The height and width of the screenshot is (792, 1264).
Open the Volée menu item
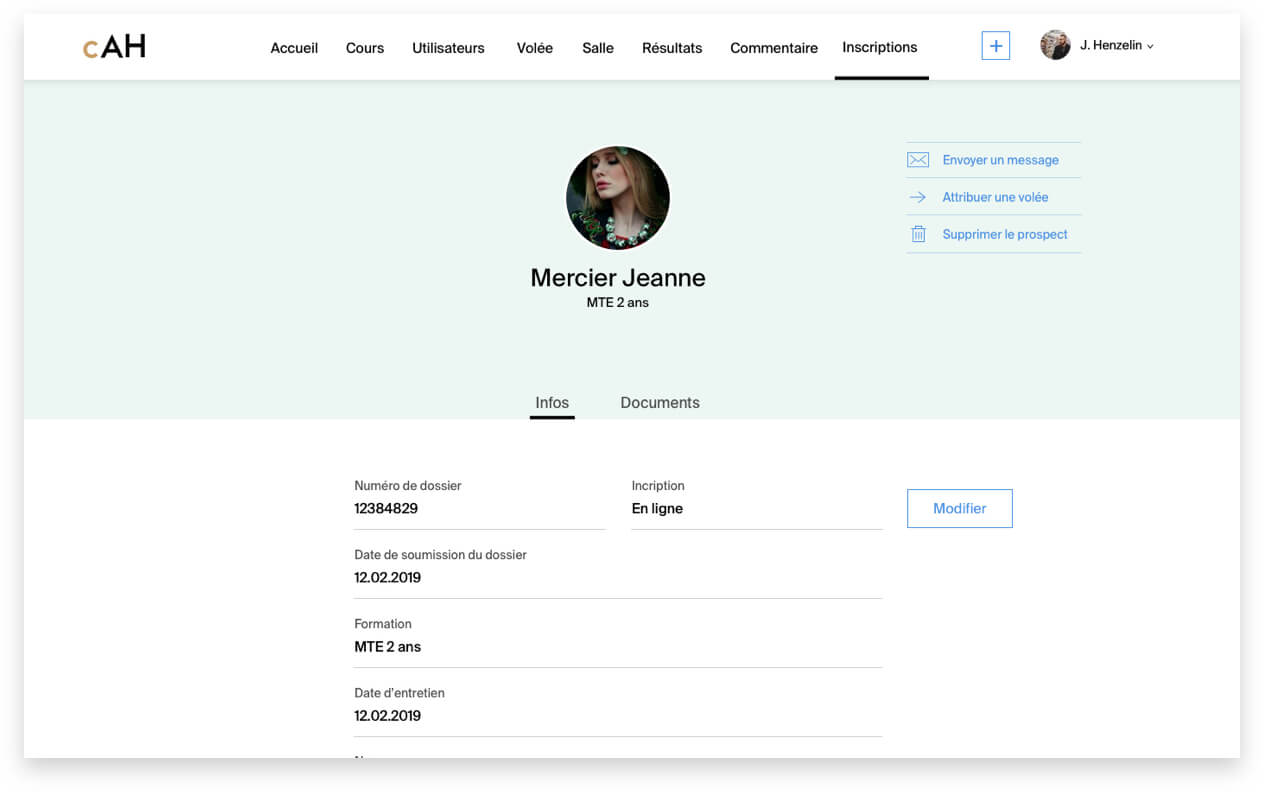tap(535, 48)
